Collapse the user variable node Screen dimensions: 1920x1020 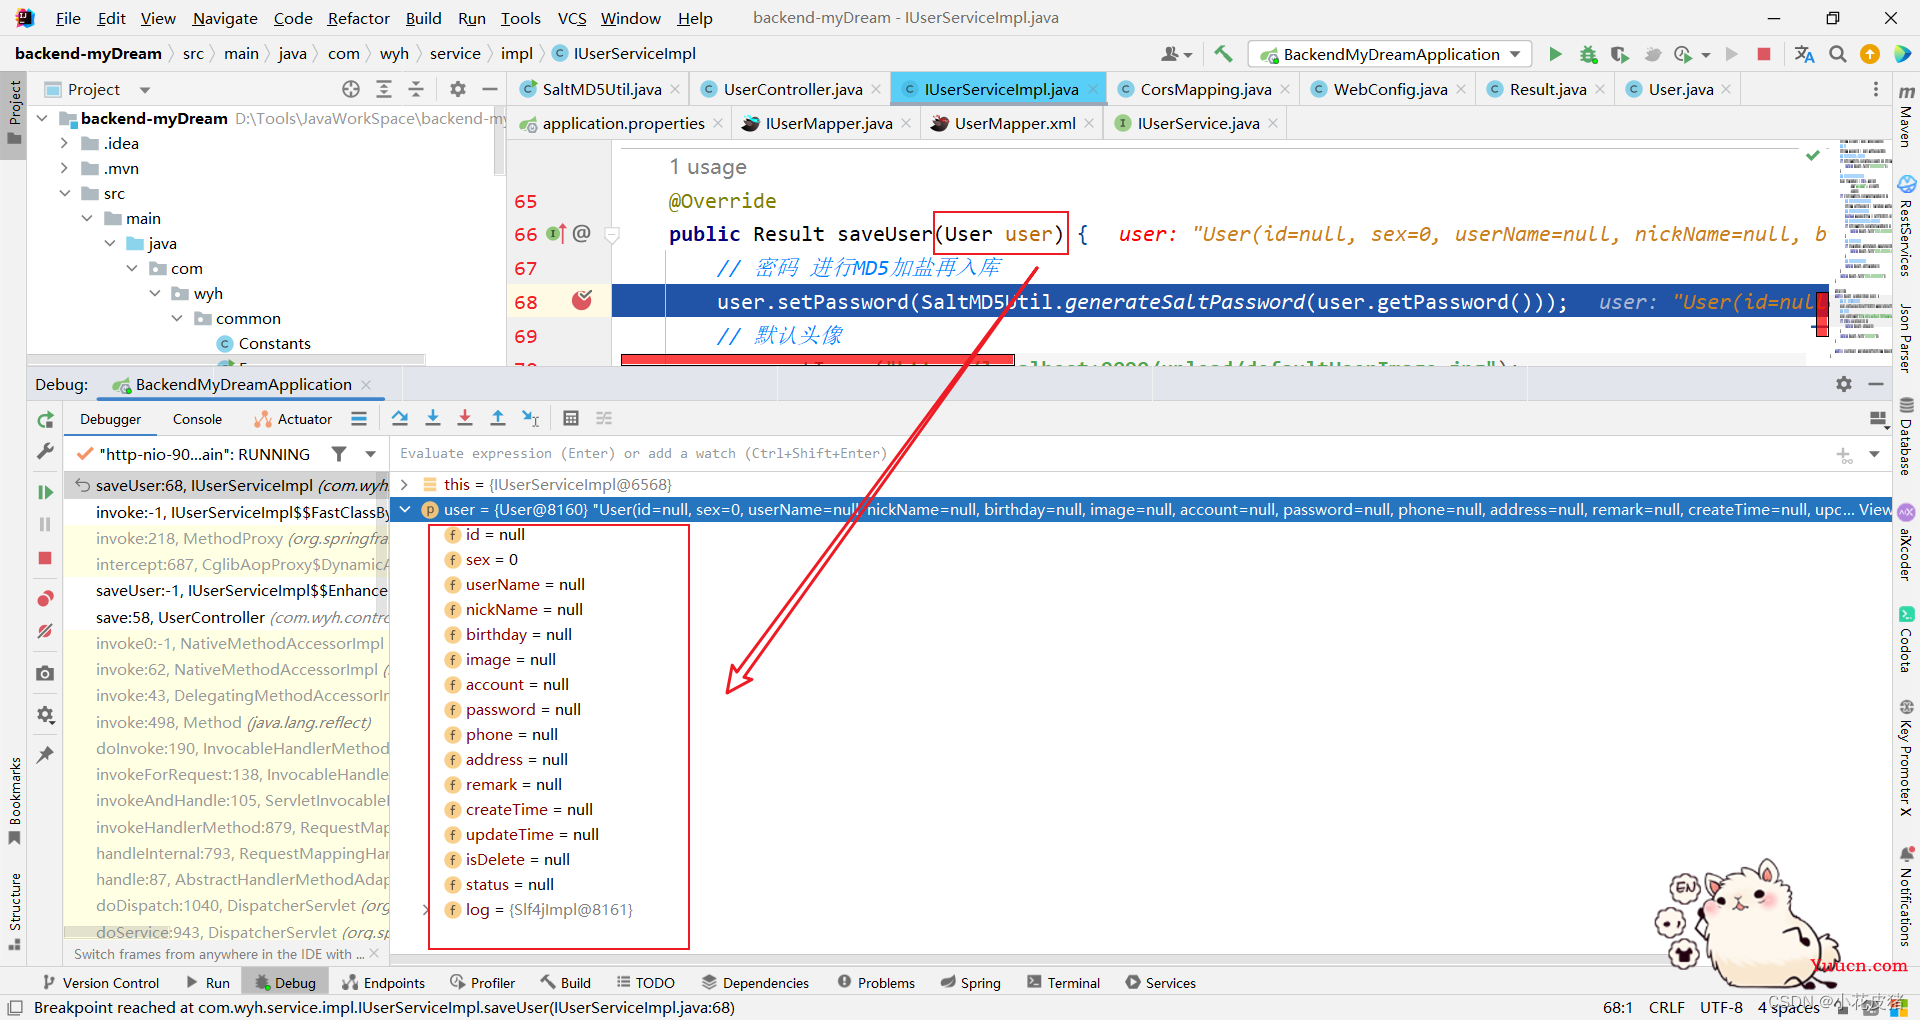405,509
